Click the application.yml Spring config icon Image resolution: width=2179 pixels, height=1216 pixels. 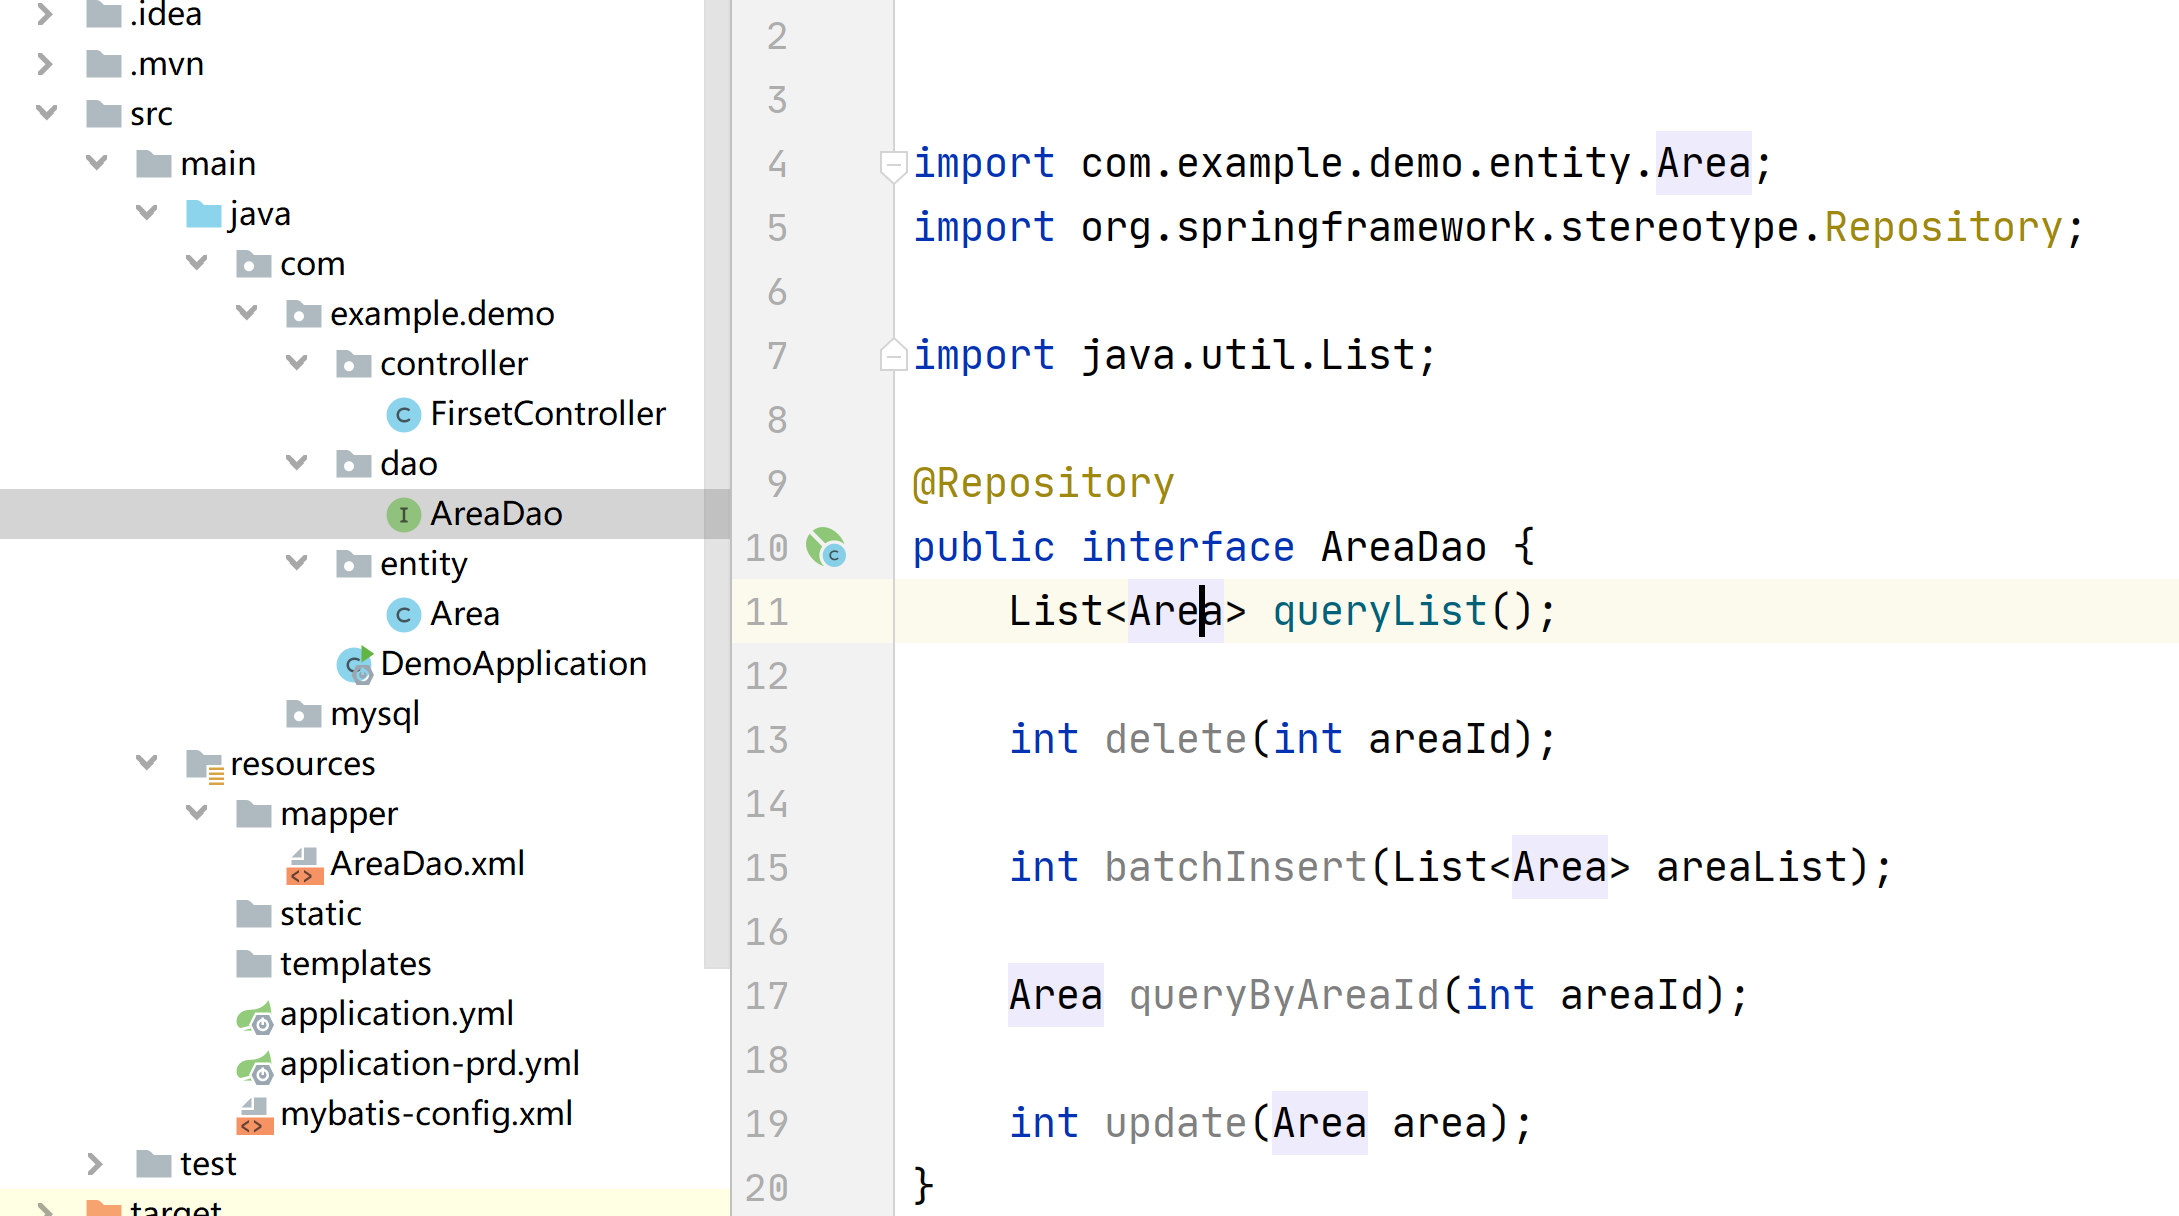coord(254,1016)
